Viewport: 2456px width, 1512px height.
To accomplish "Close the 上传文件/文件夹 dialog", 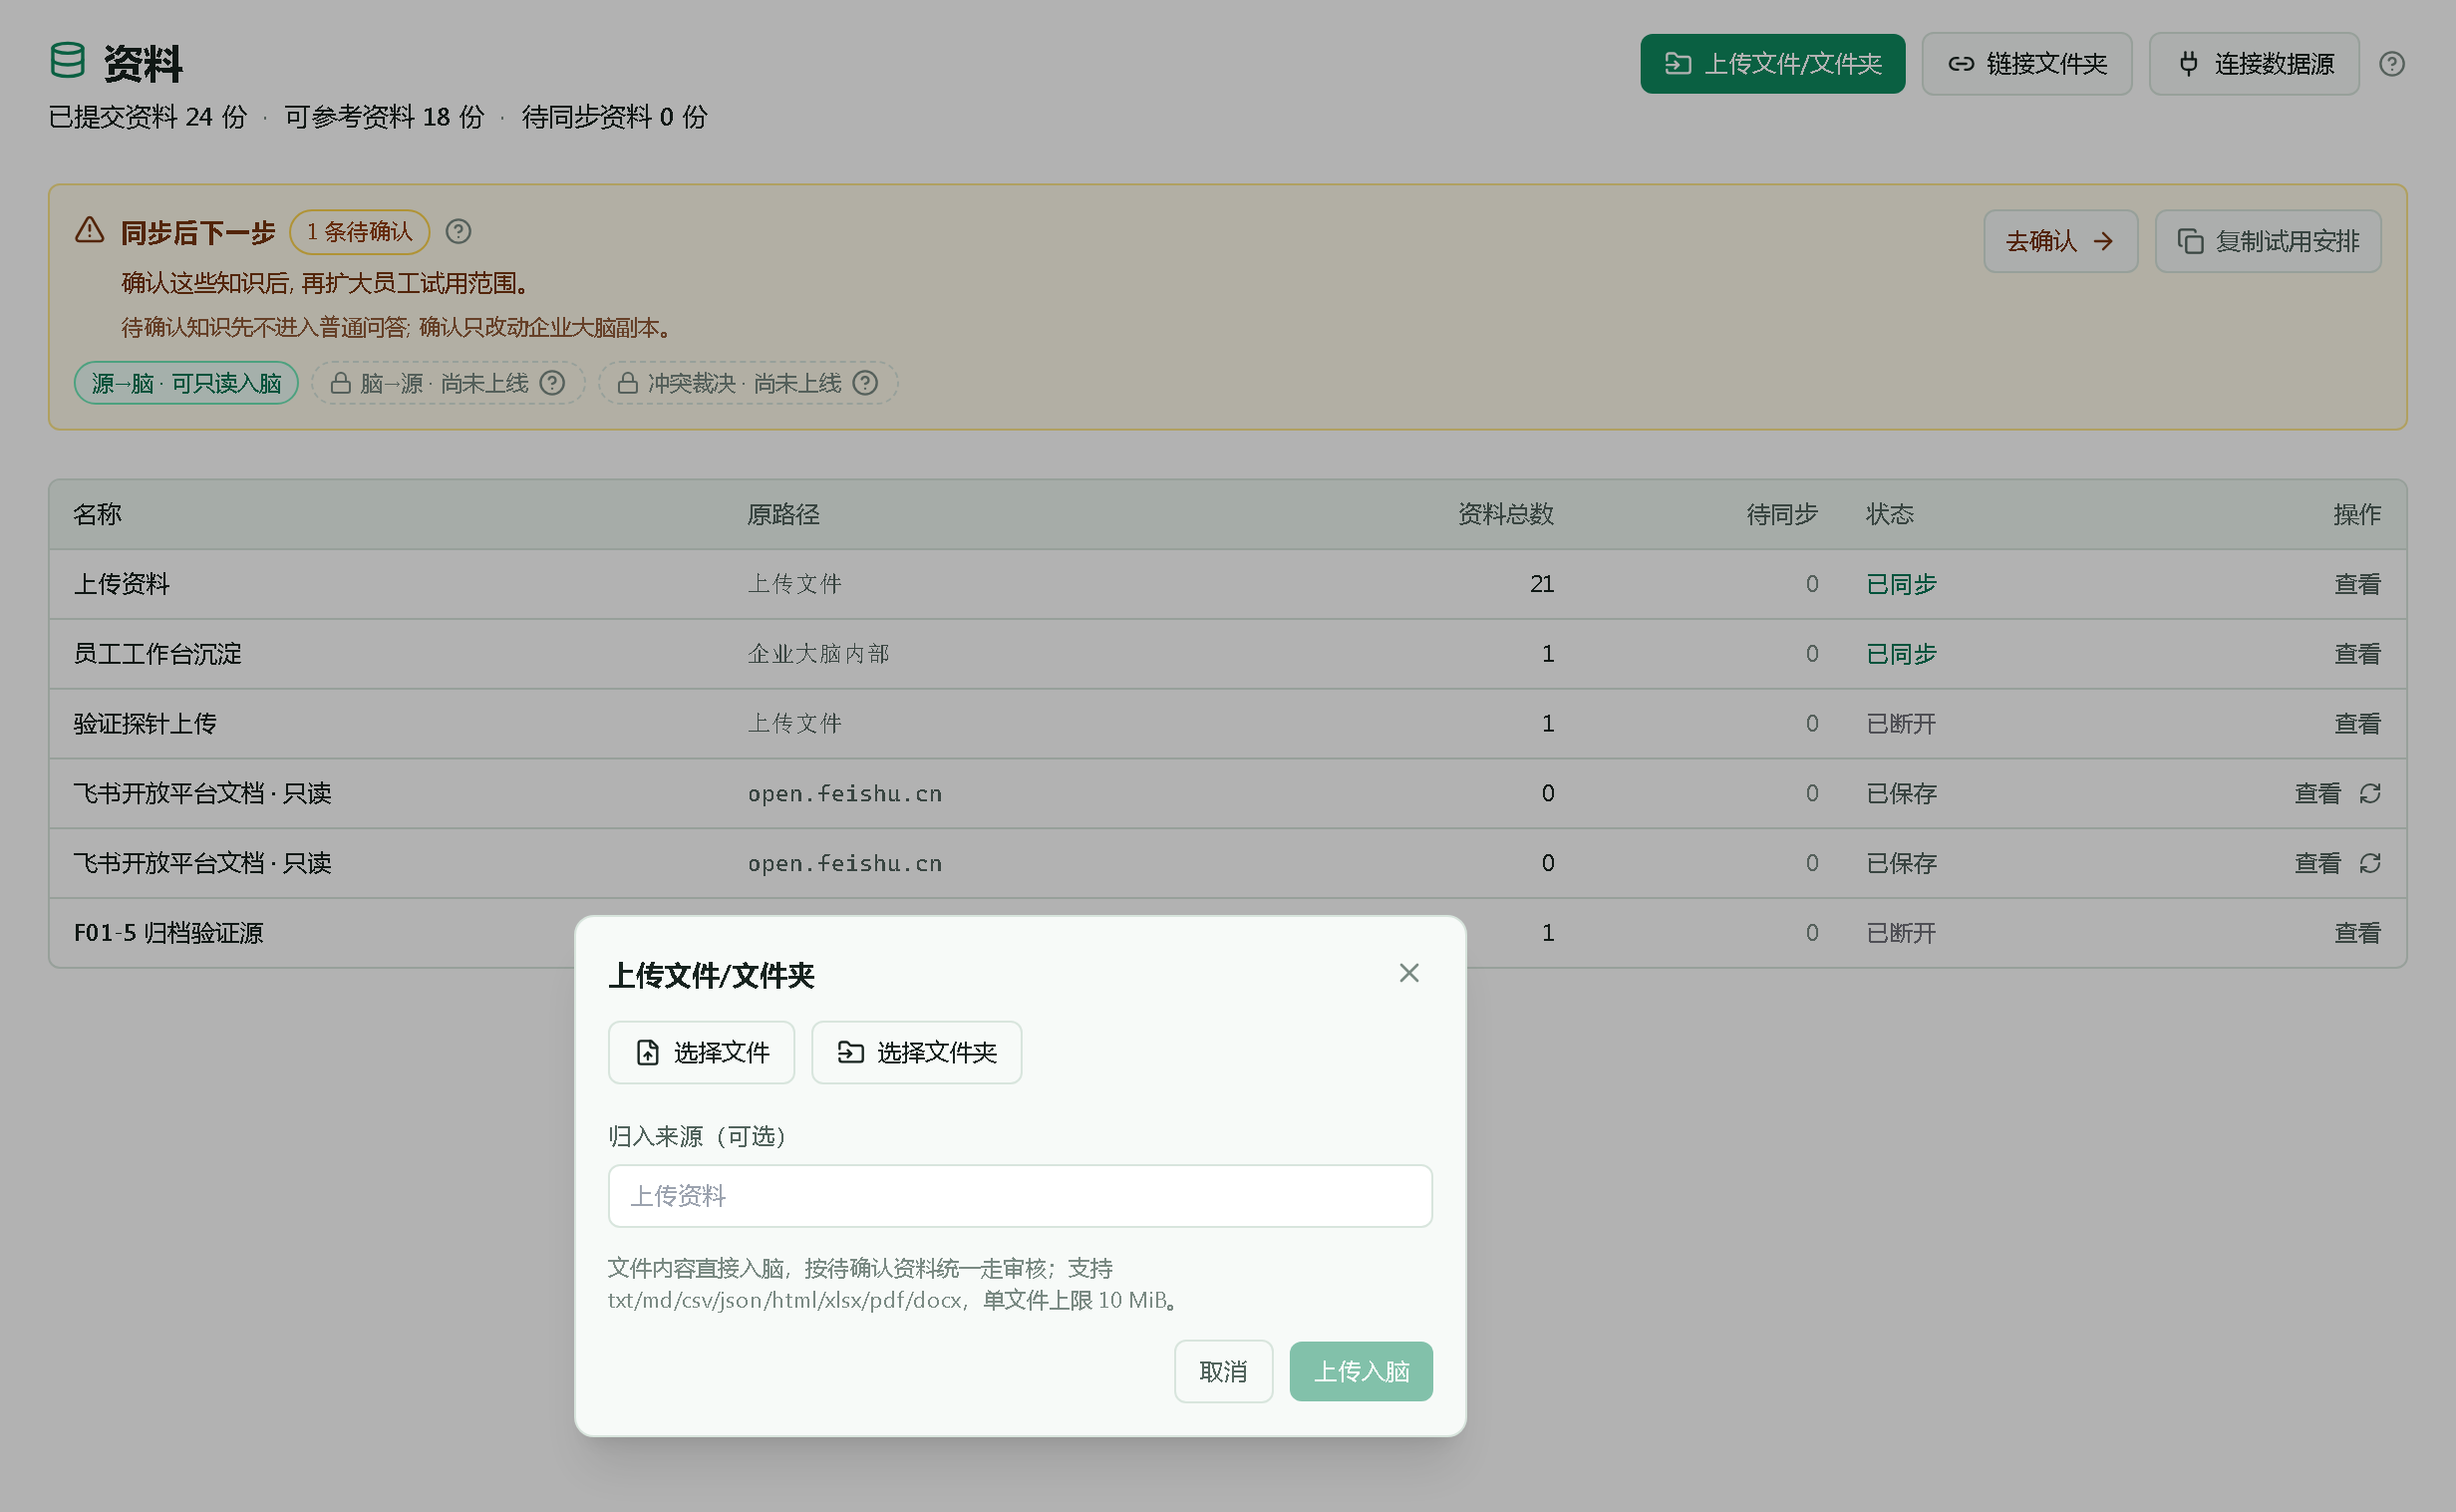I will pyautogui.click(x=1409, y=973).
